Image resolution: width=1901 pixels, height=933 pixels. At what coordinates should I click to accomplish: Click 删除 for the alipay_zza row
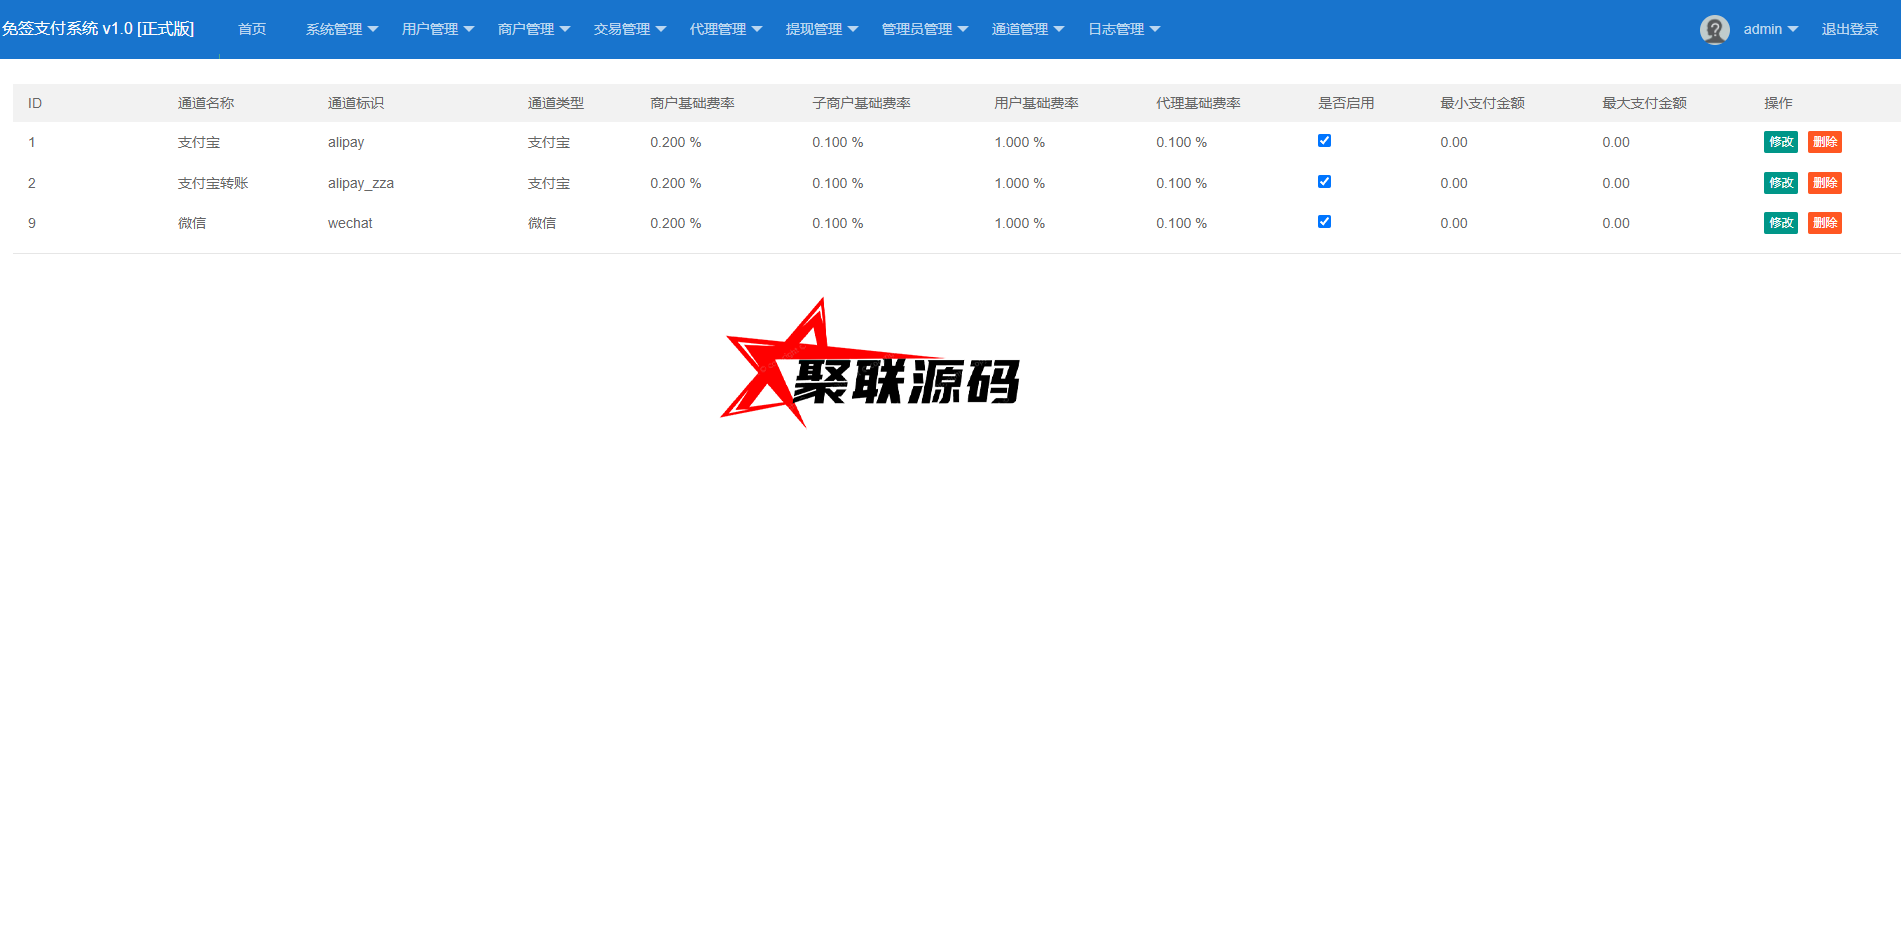(x=1825, y=183)
